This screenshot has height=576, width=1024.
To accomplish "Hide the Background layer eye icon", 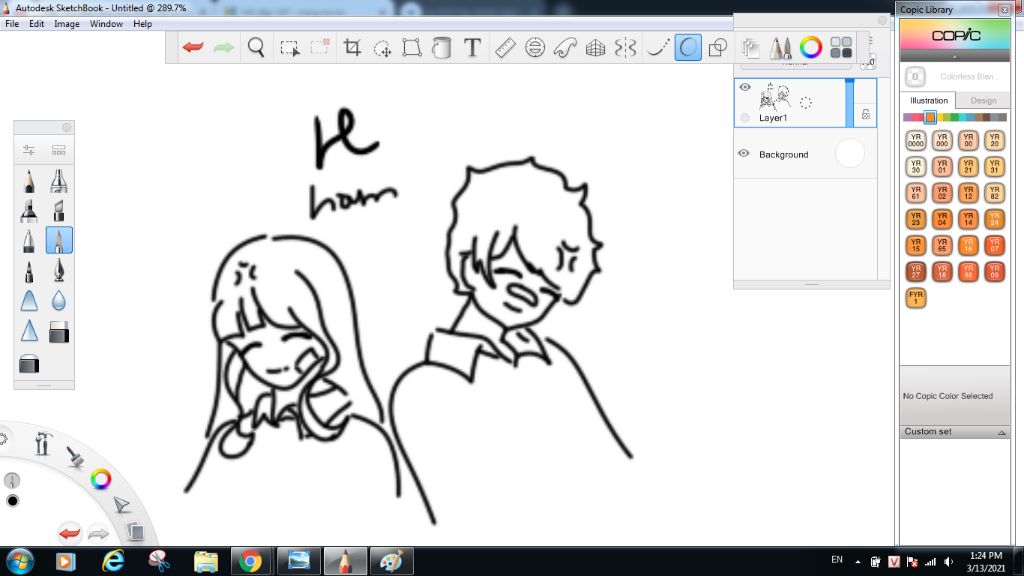I will (744, 153).
